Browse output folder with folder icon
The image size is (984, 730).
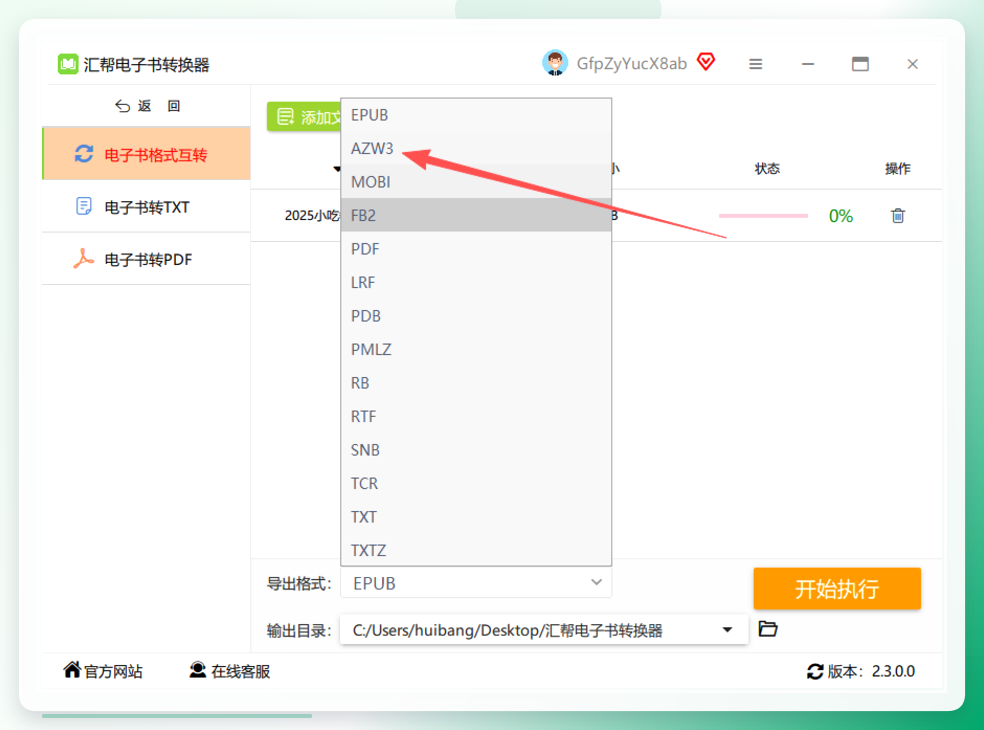768,628
